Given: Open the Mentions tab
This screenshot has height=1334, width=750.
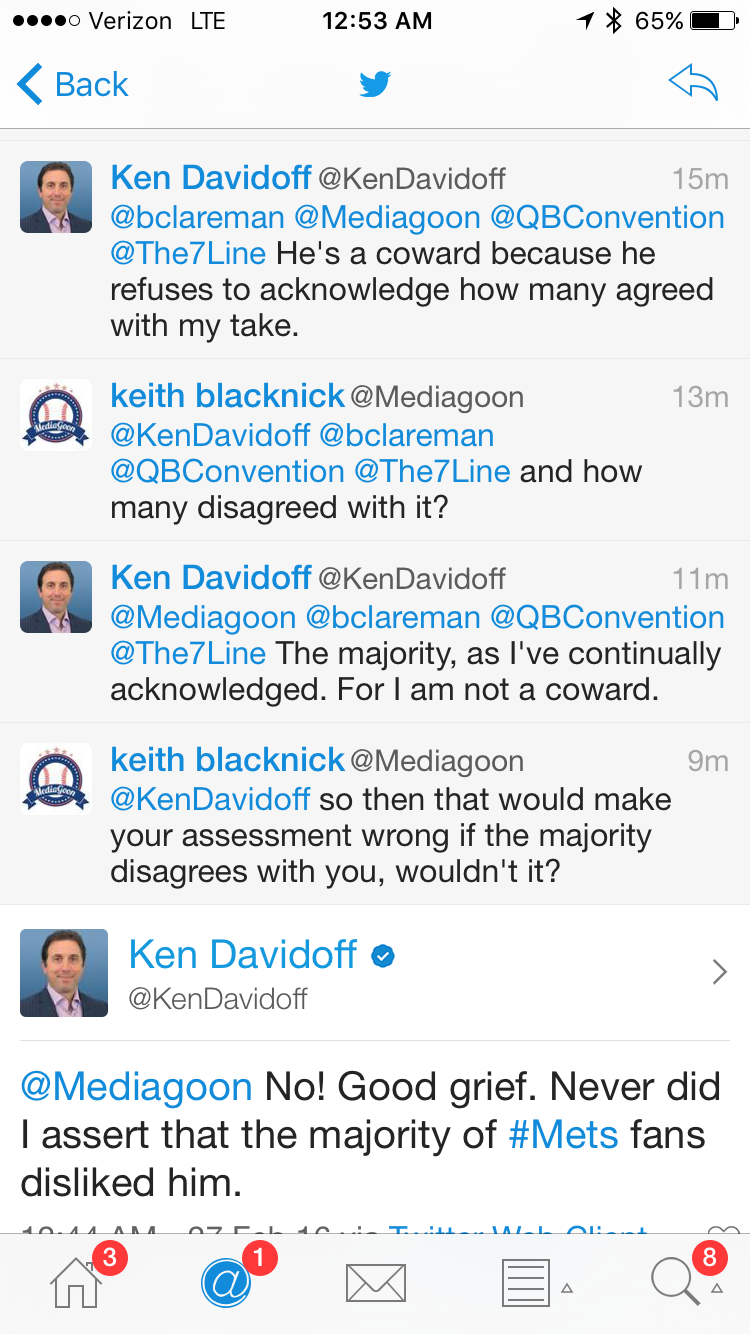Looking at the screenshot, I should [226, 1282].
